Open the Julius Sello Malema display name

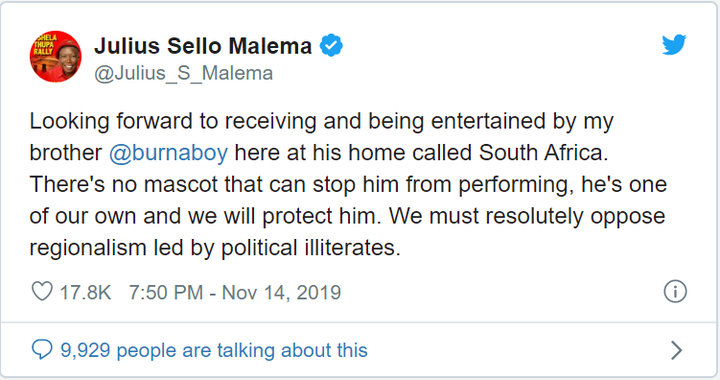pyautogui.click(x=203, y=46)
